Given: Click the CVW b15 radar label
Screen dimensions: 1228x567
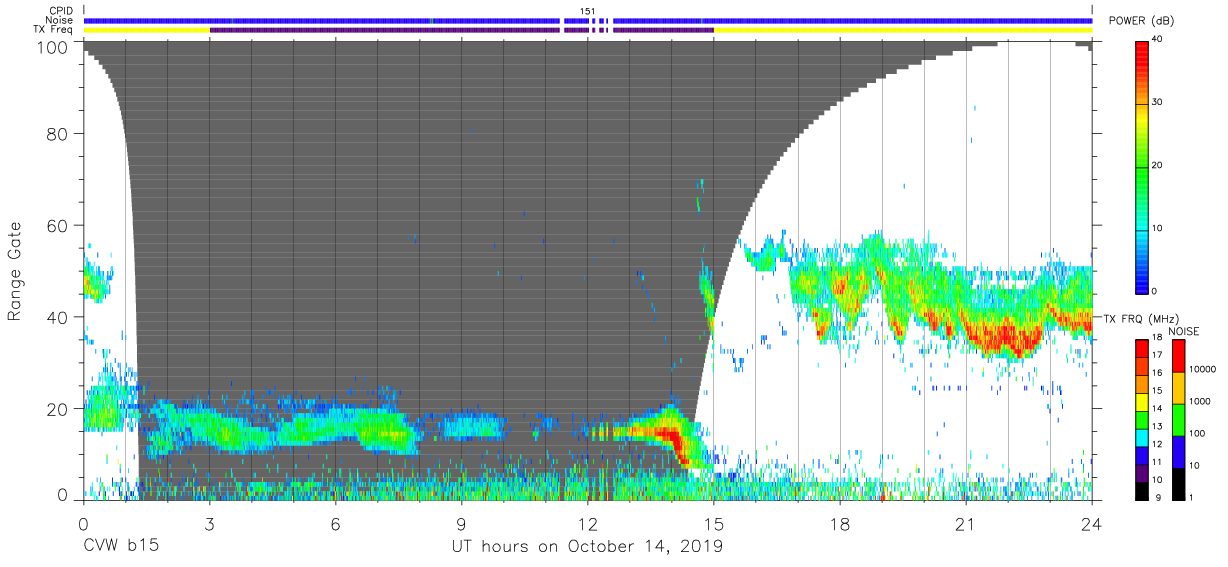Looking at the screenshot, I should coord(121,547).
